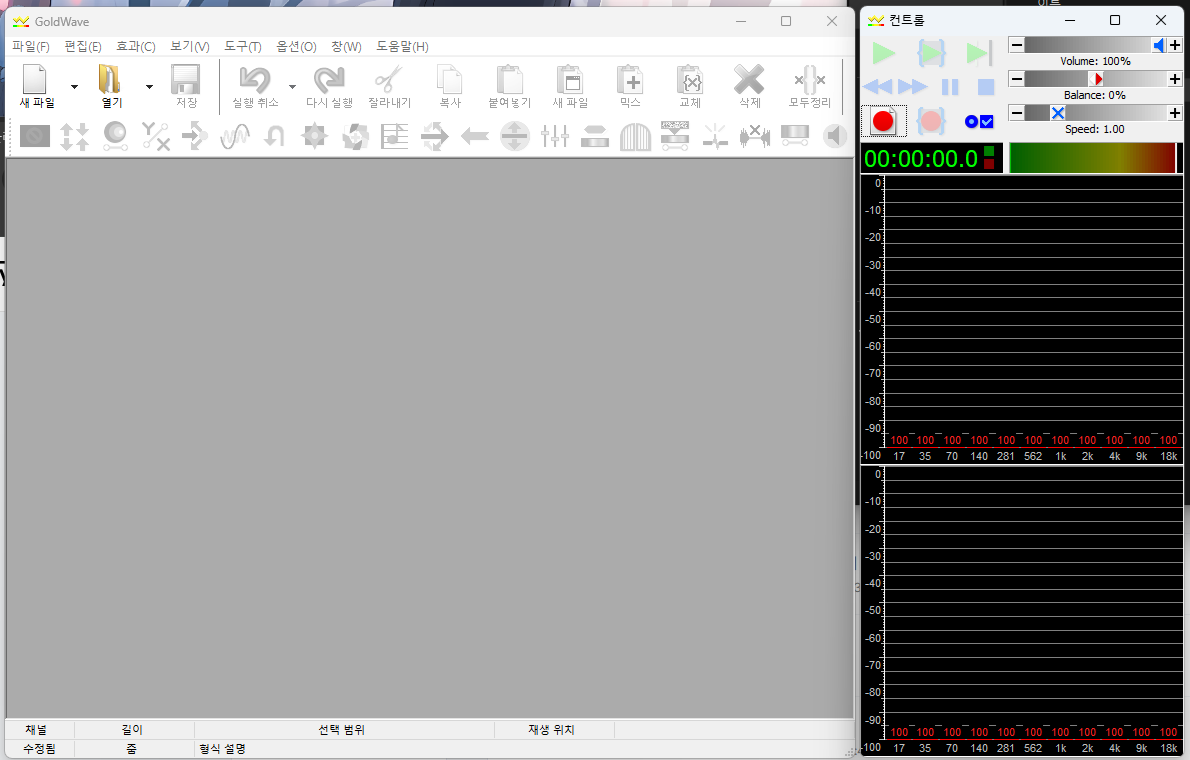
Task: Click the blue pause button
Action: [x=950, y=87]
